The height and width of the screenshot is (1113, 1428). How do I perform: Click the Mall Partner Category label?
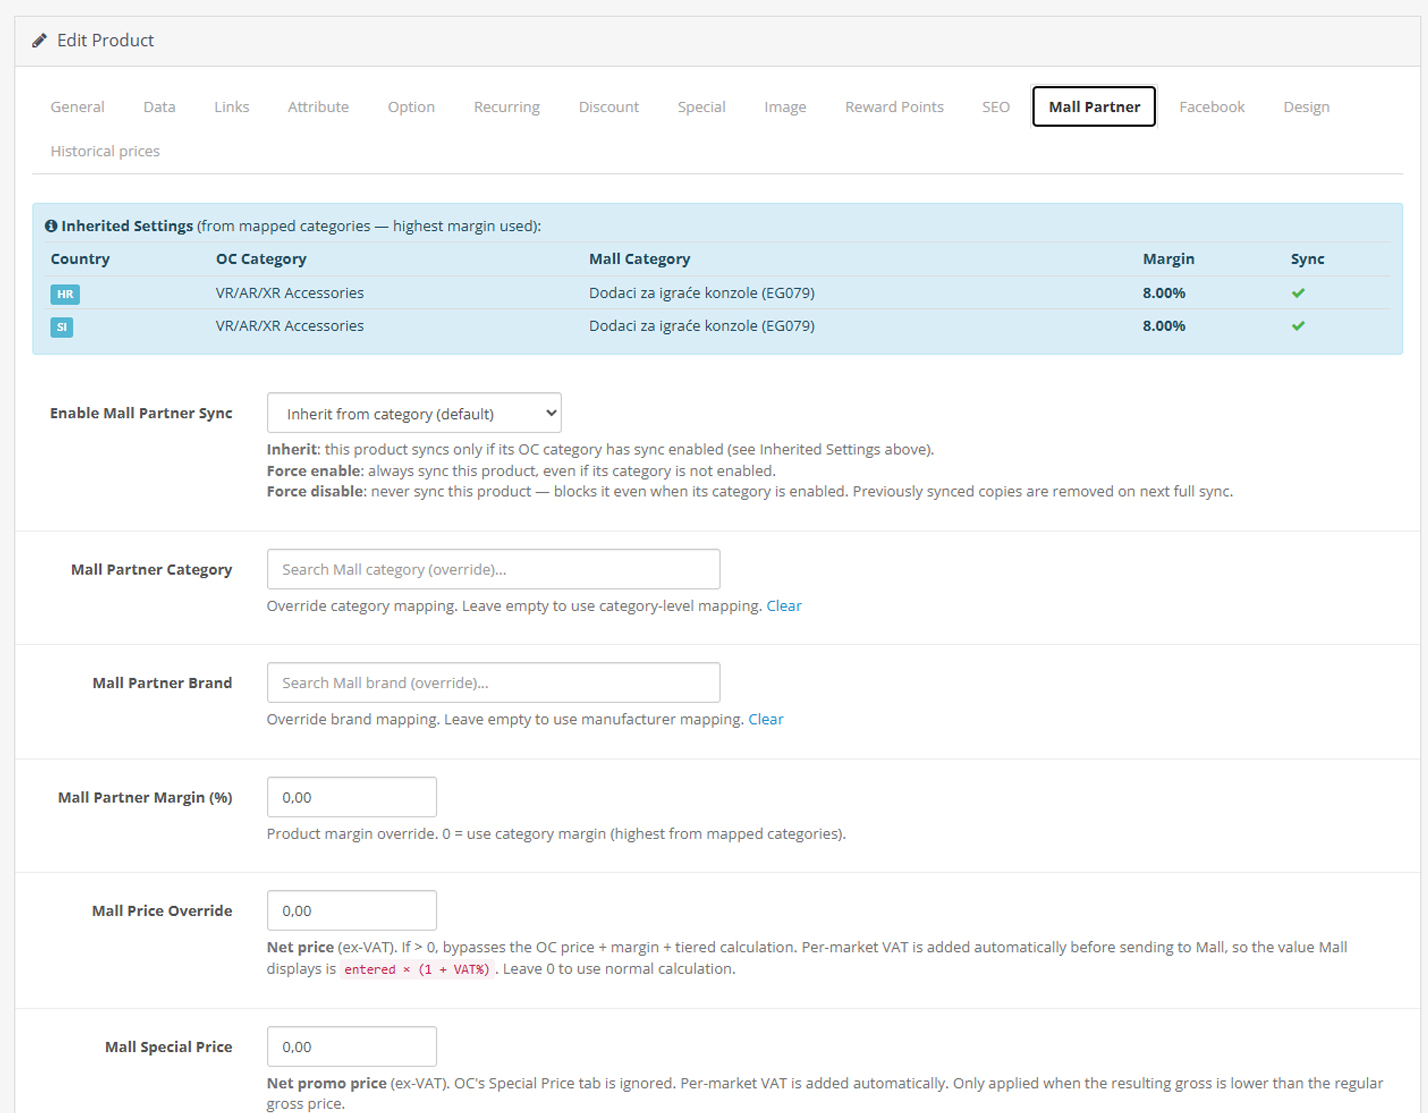[x=151, y=569]
